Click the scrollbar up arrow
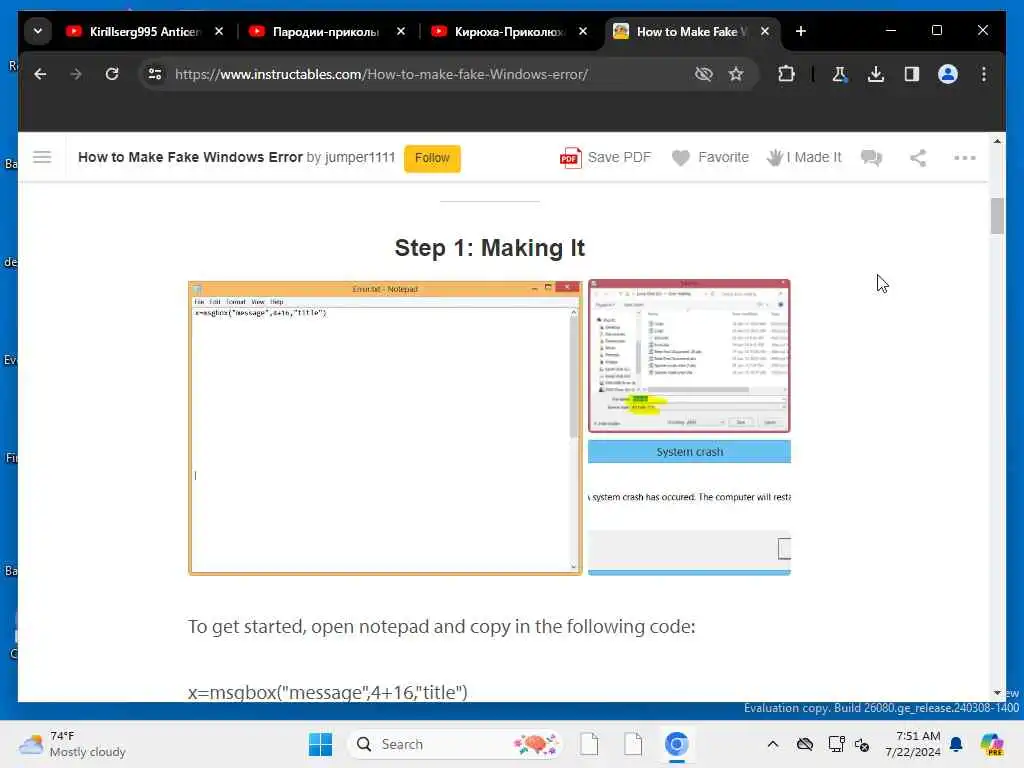The image size is (1024, 768). (x=997, y=140)
